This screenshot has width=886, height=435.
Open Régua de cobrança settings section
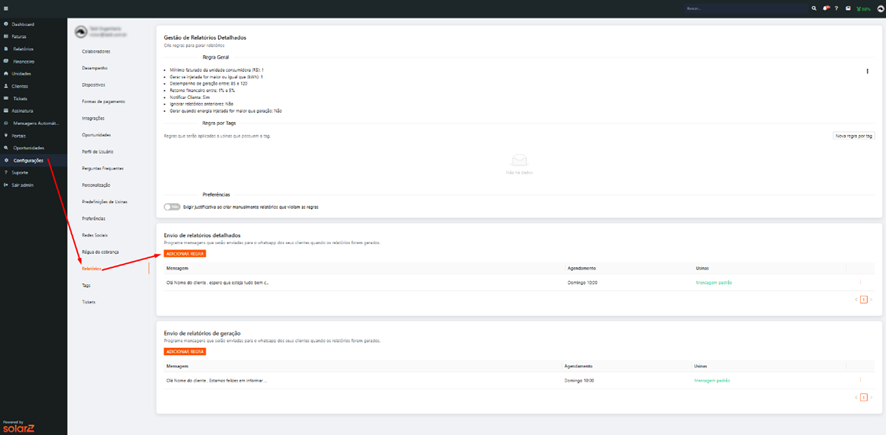click(100, 252)
